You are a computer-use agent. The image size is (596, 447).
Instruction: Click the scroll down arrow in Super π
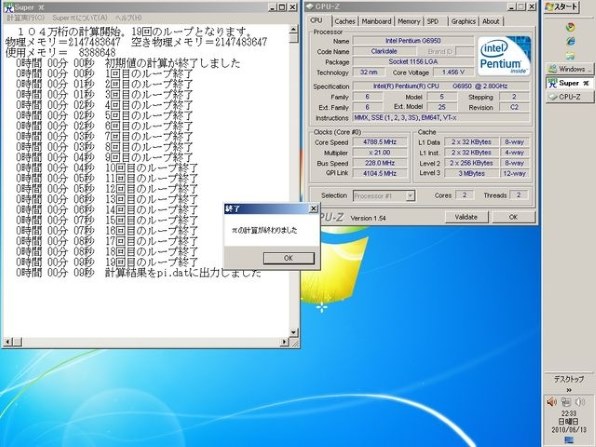(293, 333)
